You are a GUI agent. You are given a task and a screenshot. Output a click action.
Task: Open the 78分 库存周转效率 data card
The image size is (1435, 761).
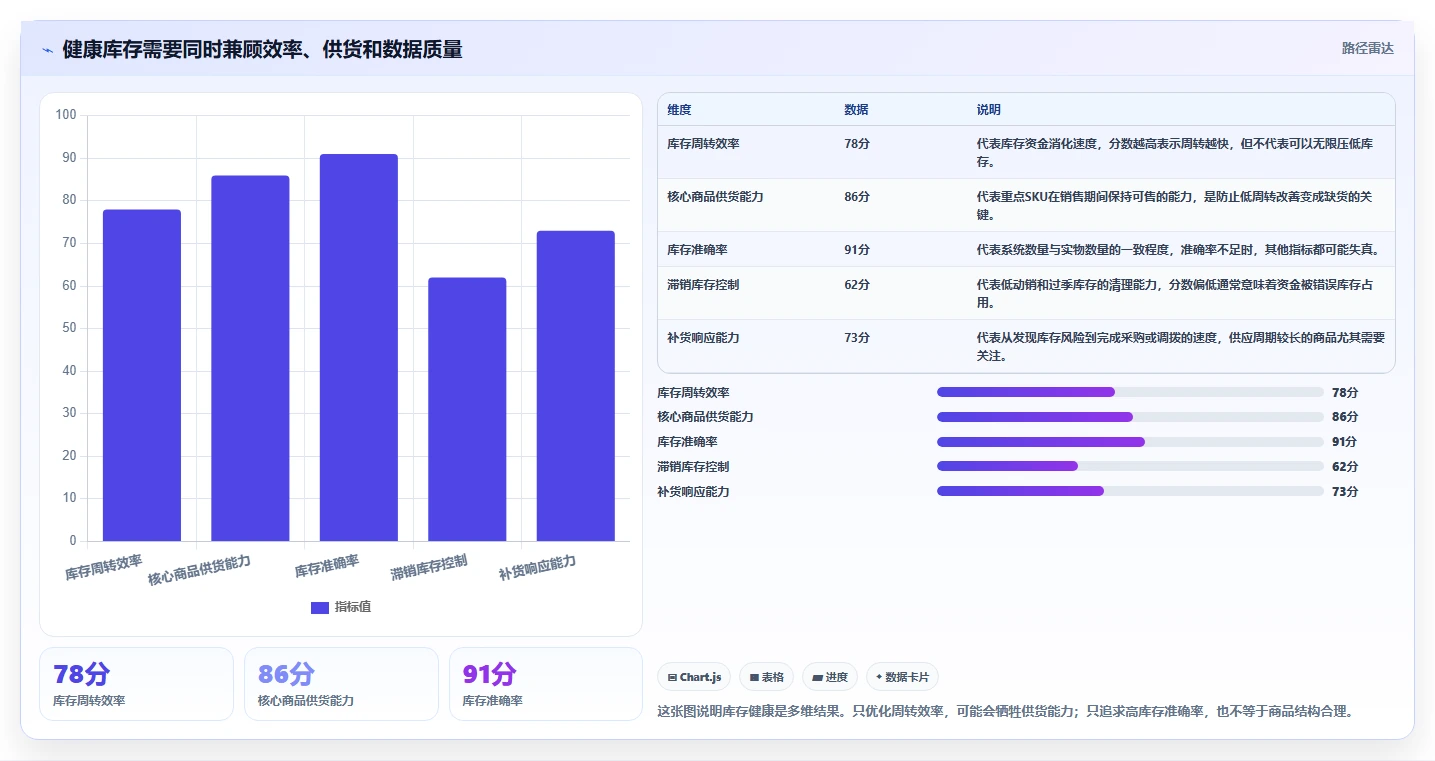pos(136,684)
